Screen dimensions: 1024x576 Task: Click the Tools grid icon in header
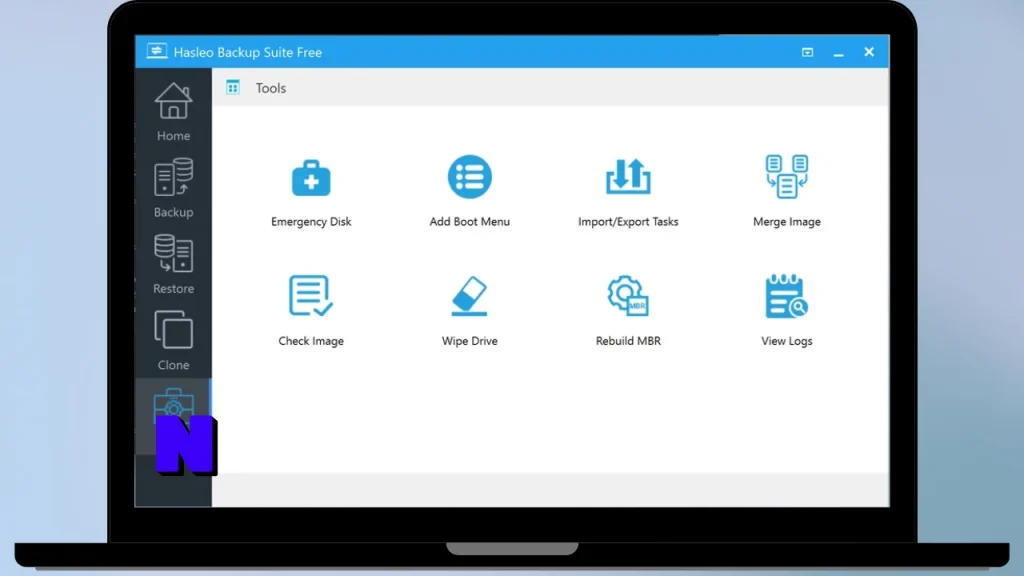click(x=233, y=88)
